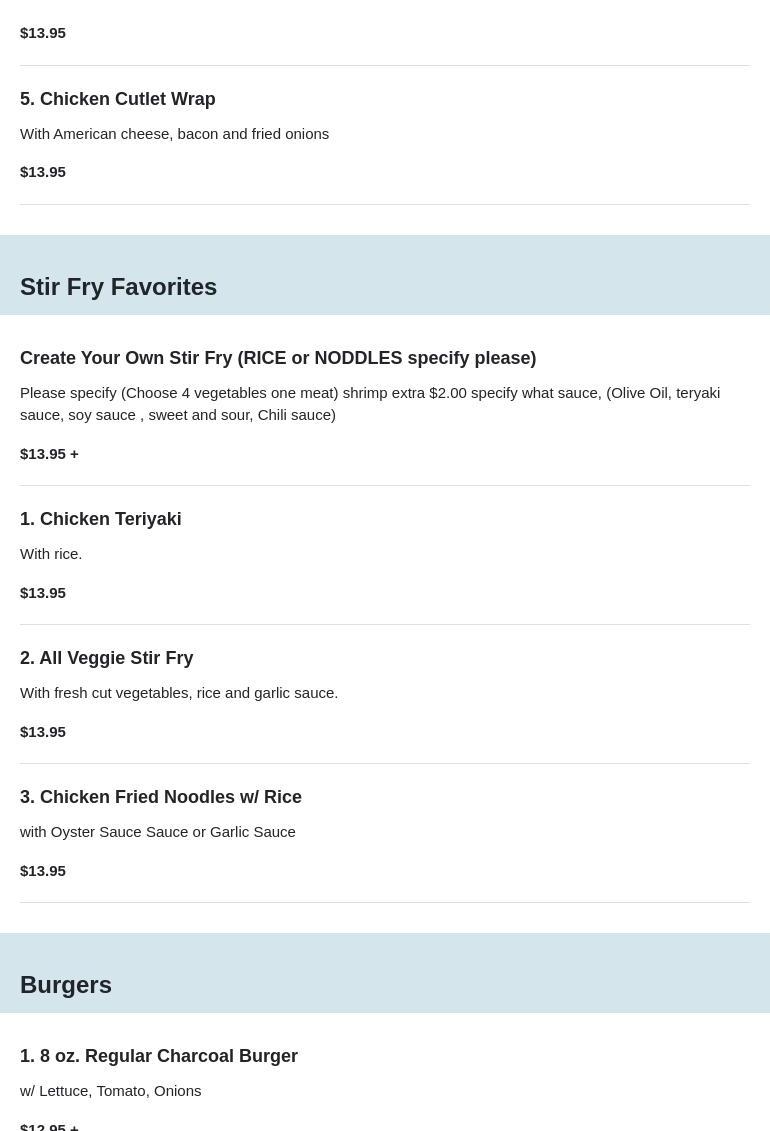The width and height of the screenshot is (770, 1131).
Task: Click the $12.95 + burger price
Action: click(x=49, y=1125)
